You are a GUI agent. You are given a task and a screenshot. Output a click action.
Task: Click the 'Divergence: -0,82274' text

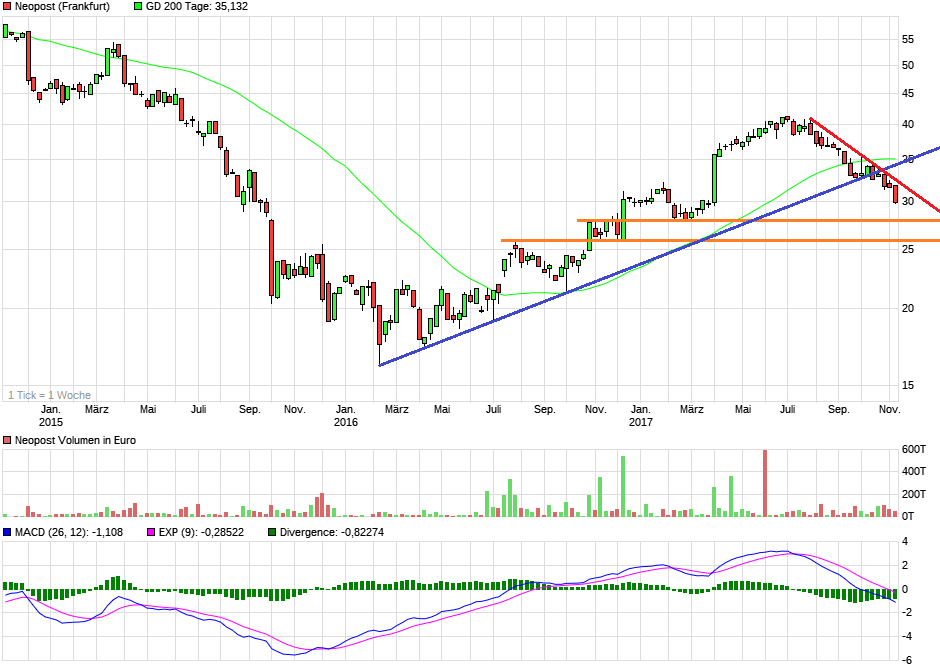(x=331, y=532)
